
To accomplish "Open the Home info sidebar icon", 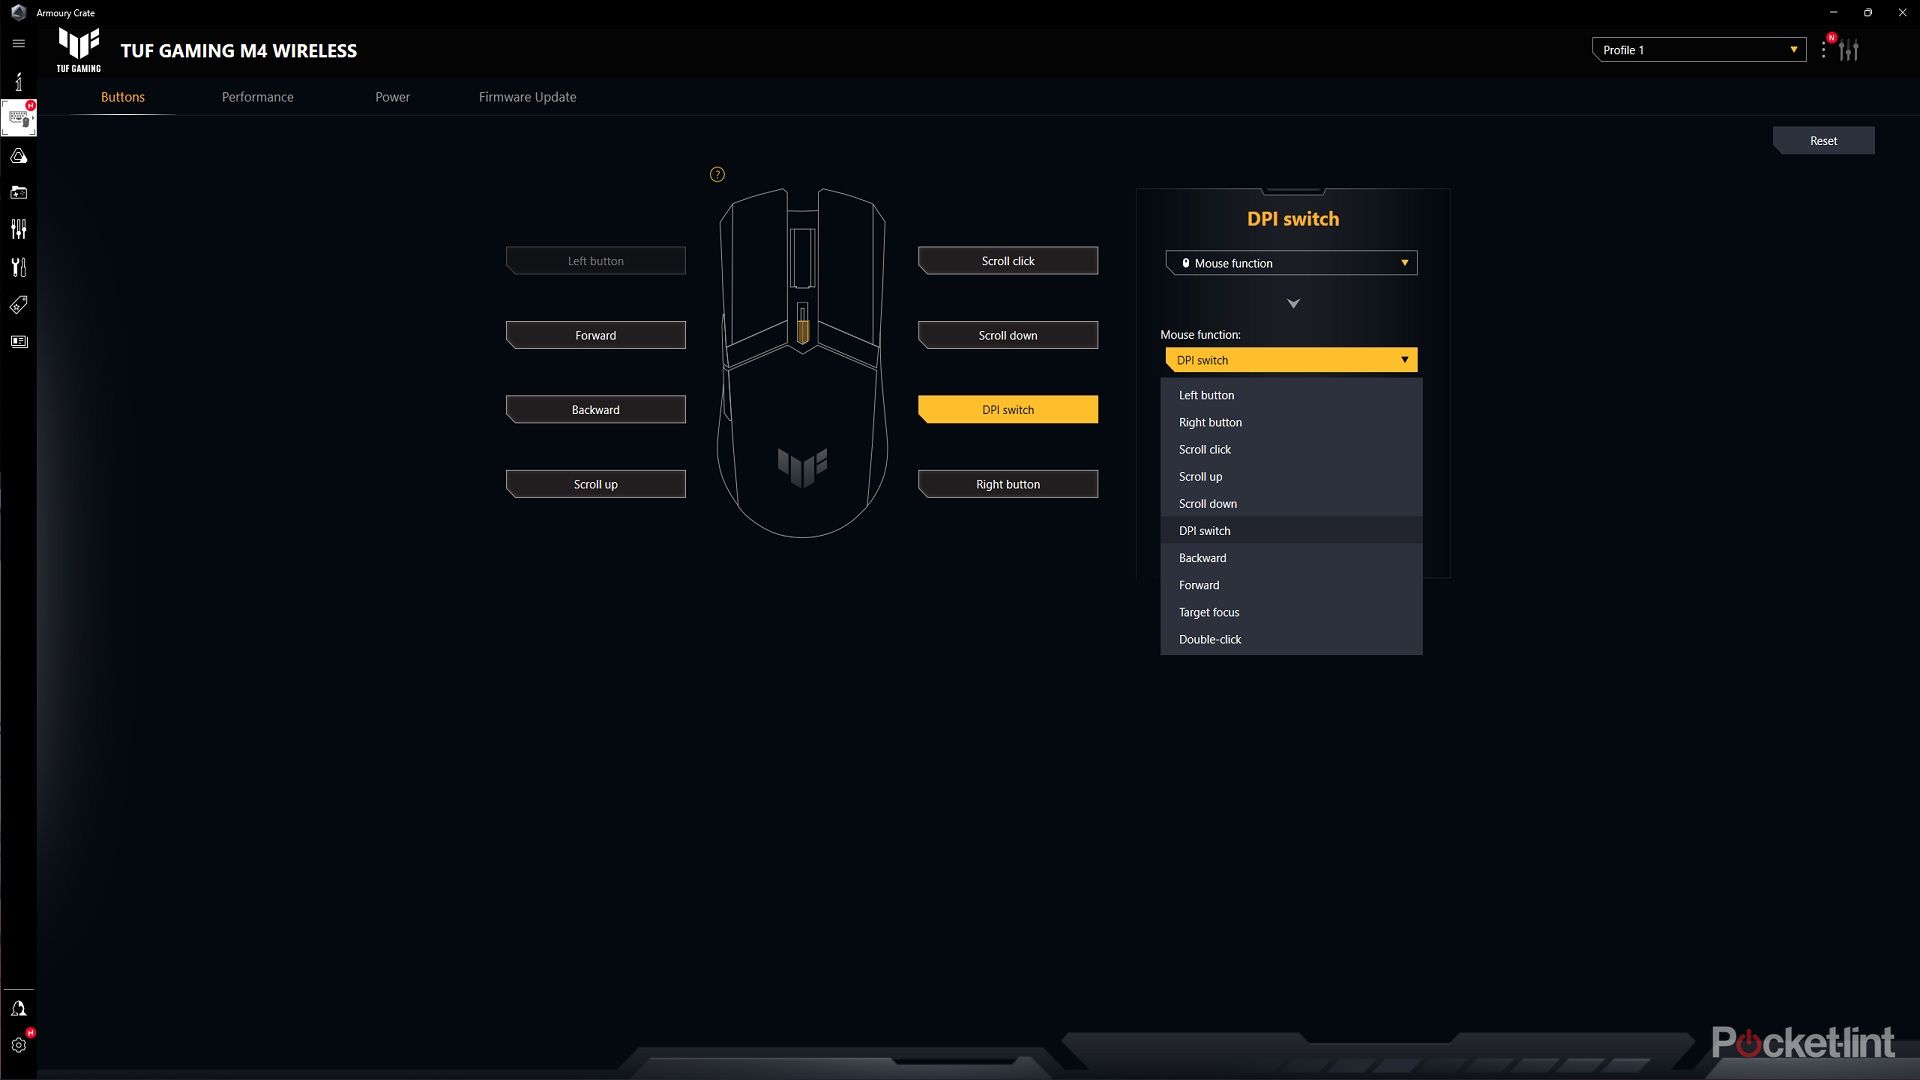I will click(18, 81).
